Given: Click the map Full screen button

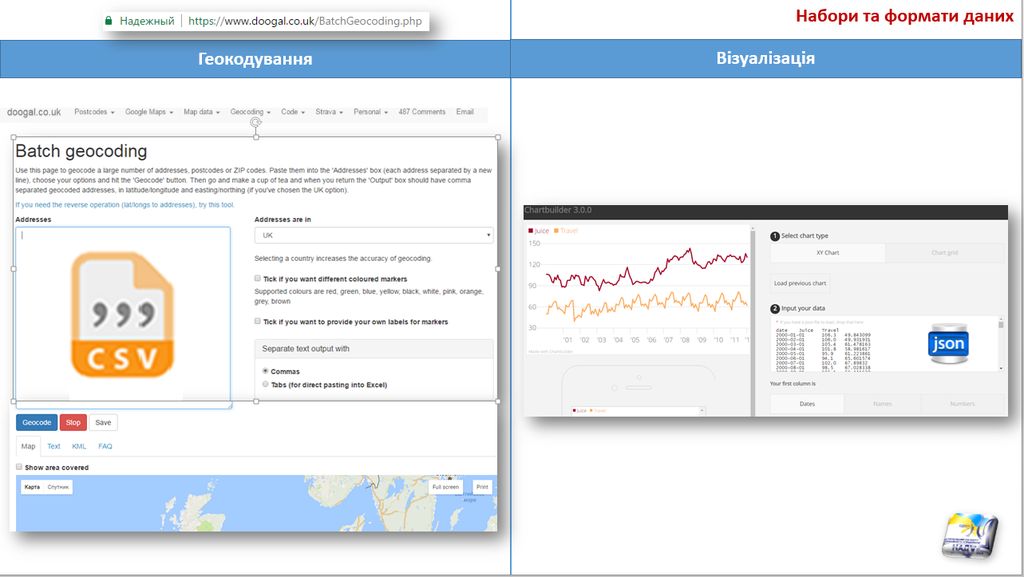Looking at the screenshot, I should [x=445, y=487].
